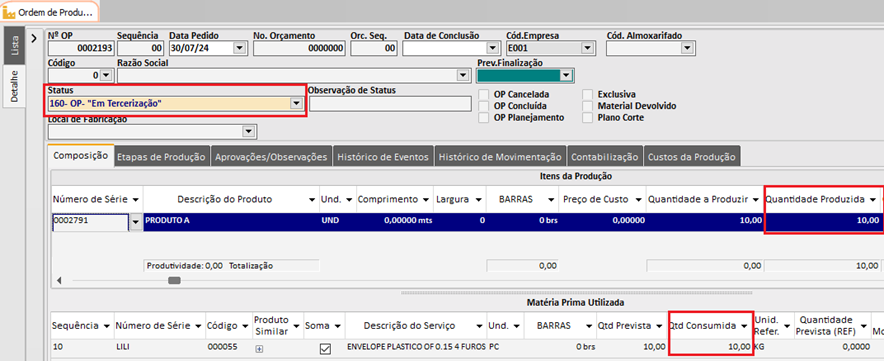Open the Razão Social dropdown

463,75
